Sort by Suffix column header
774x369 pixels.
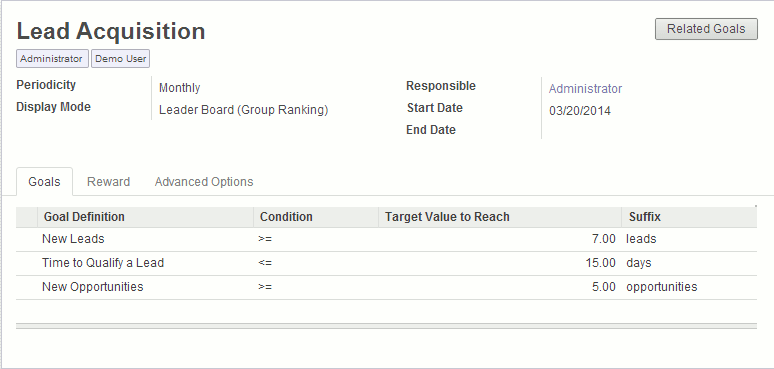[689, 217]
